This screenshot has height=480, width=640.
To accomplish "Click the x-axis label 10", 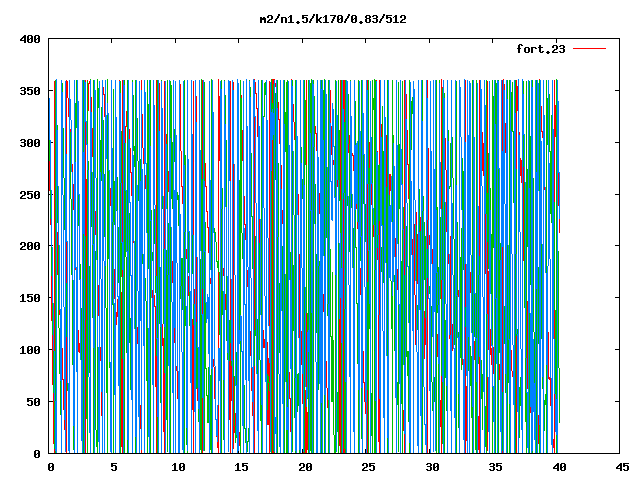I will 178,467.
